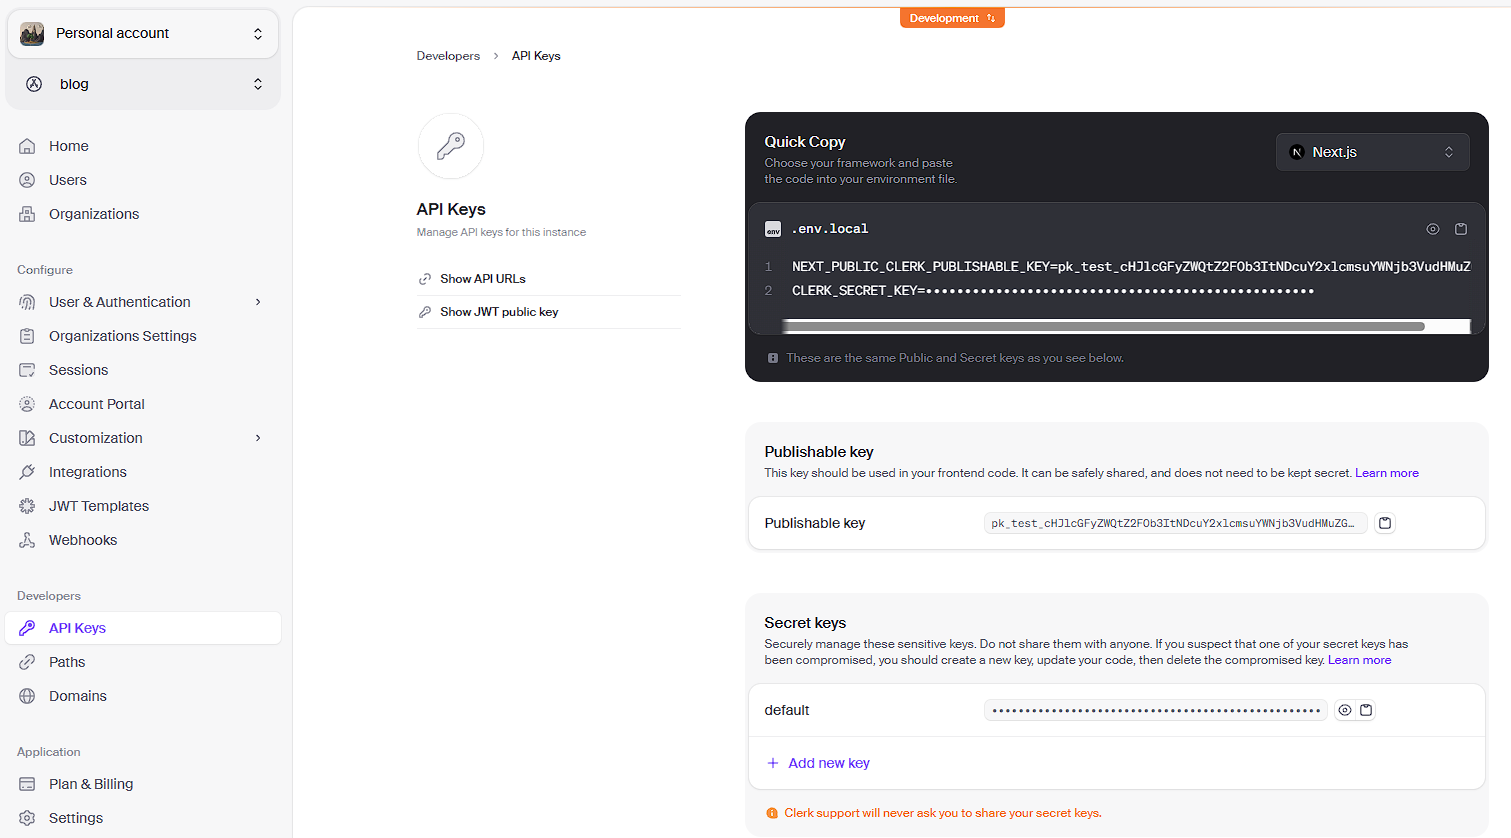Click the fingerprint icon for User & Authentication
Screen dimensions: 1511x838
point(27,302)
